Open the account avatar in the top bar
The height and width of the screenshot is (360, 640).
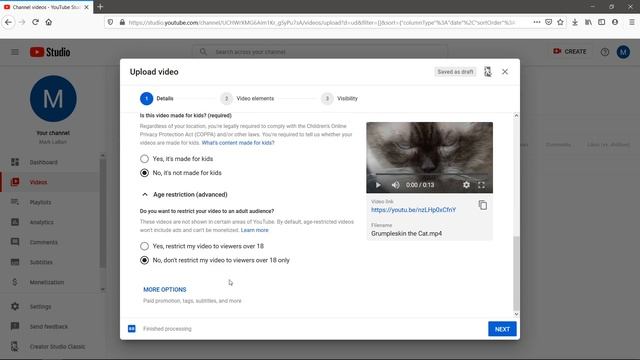coord(623,52)
